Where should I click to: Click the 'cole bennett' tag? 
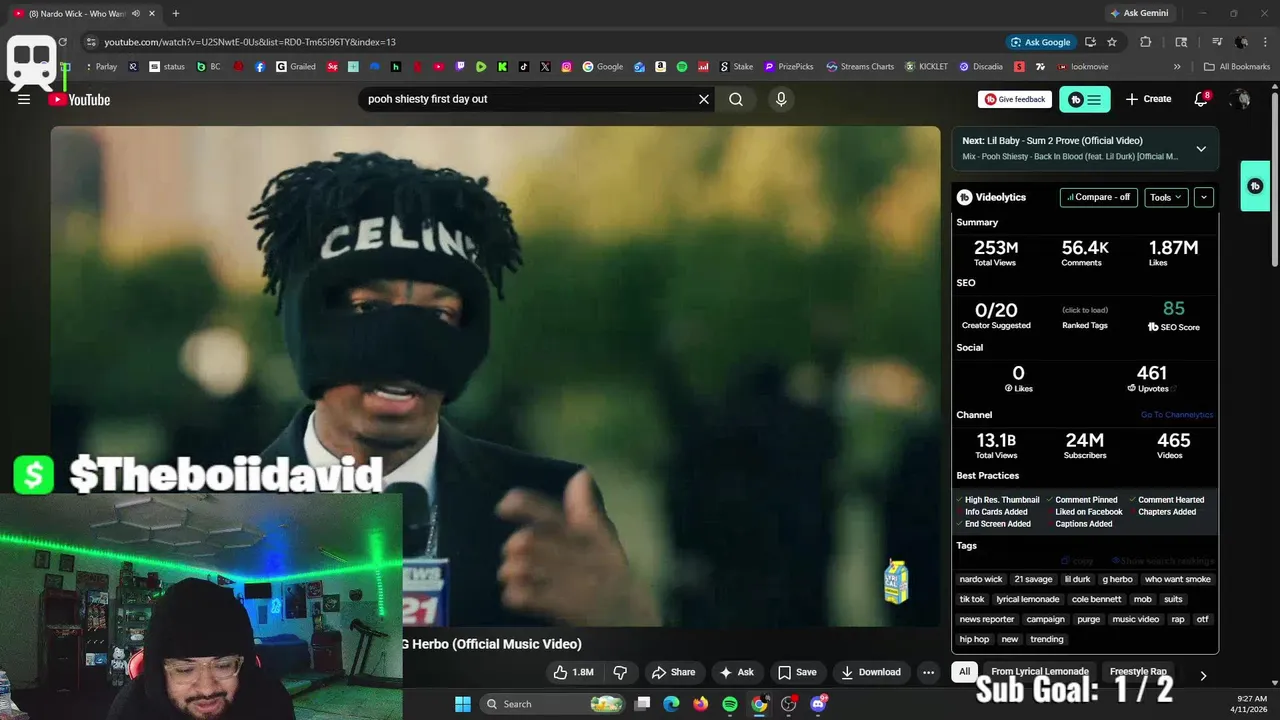point(1096,599)
